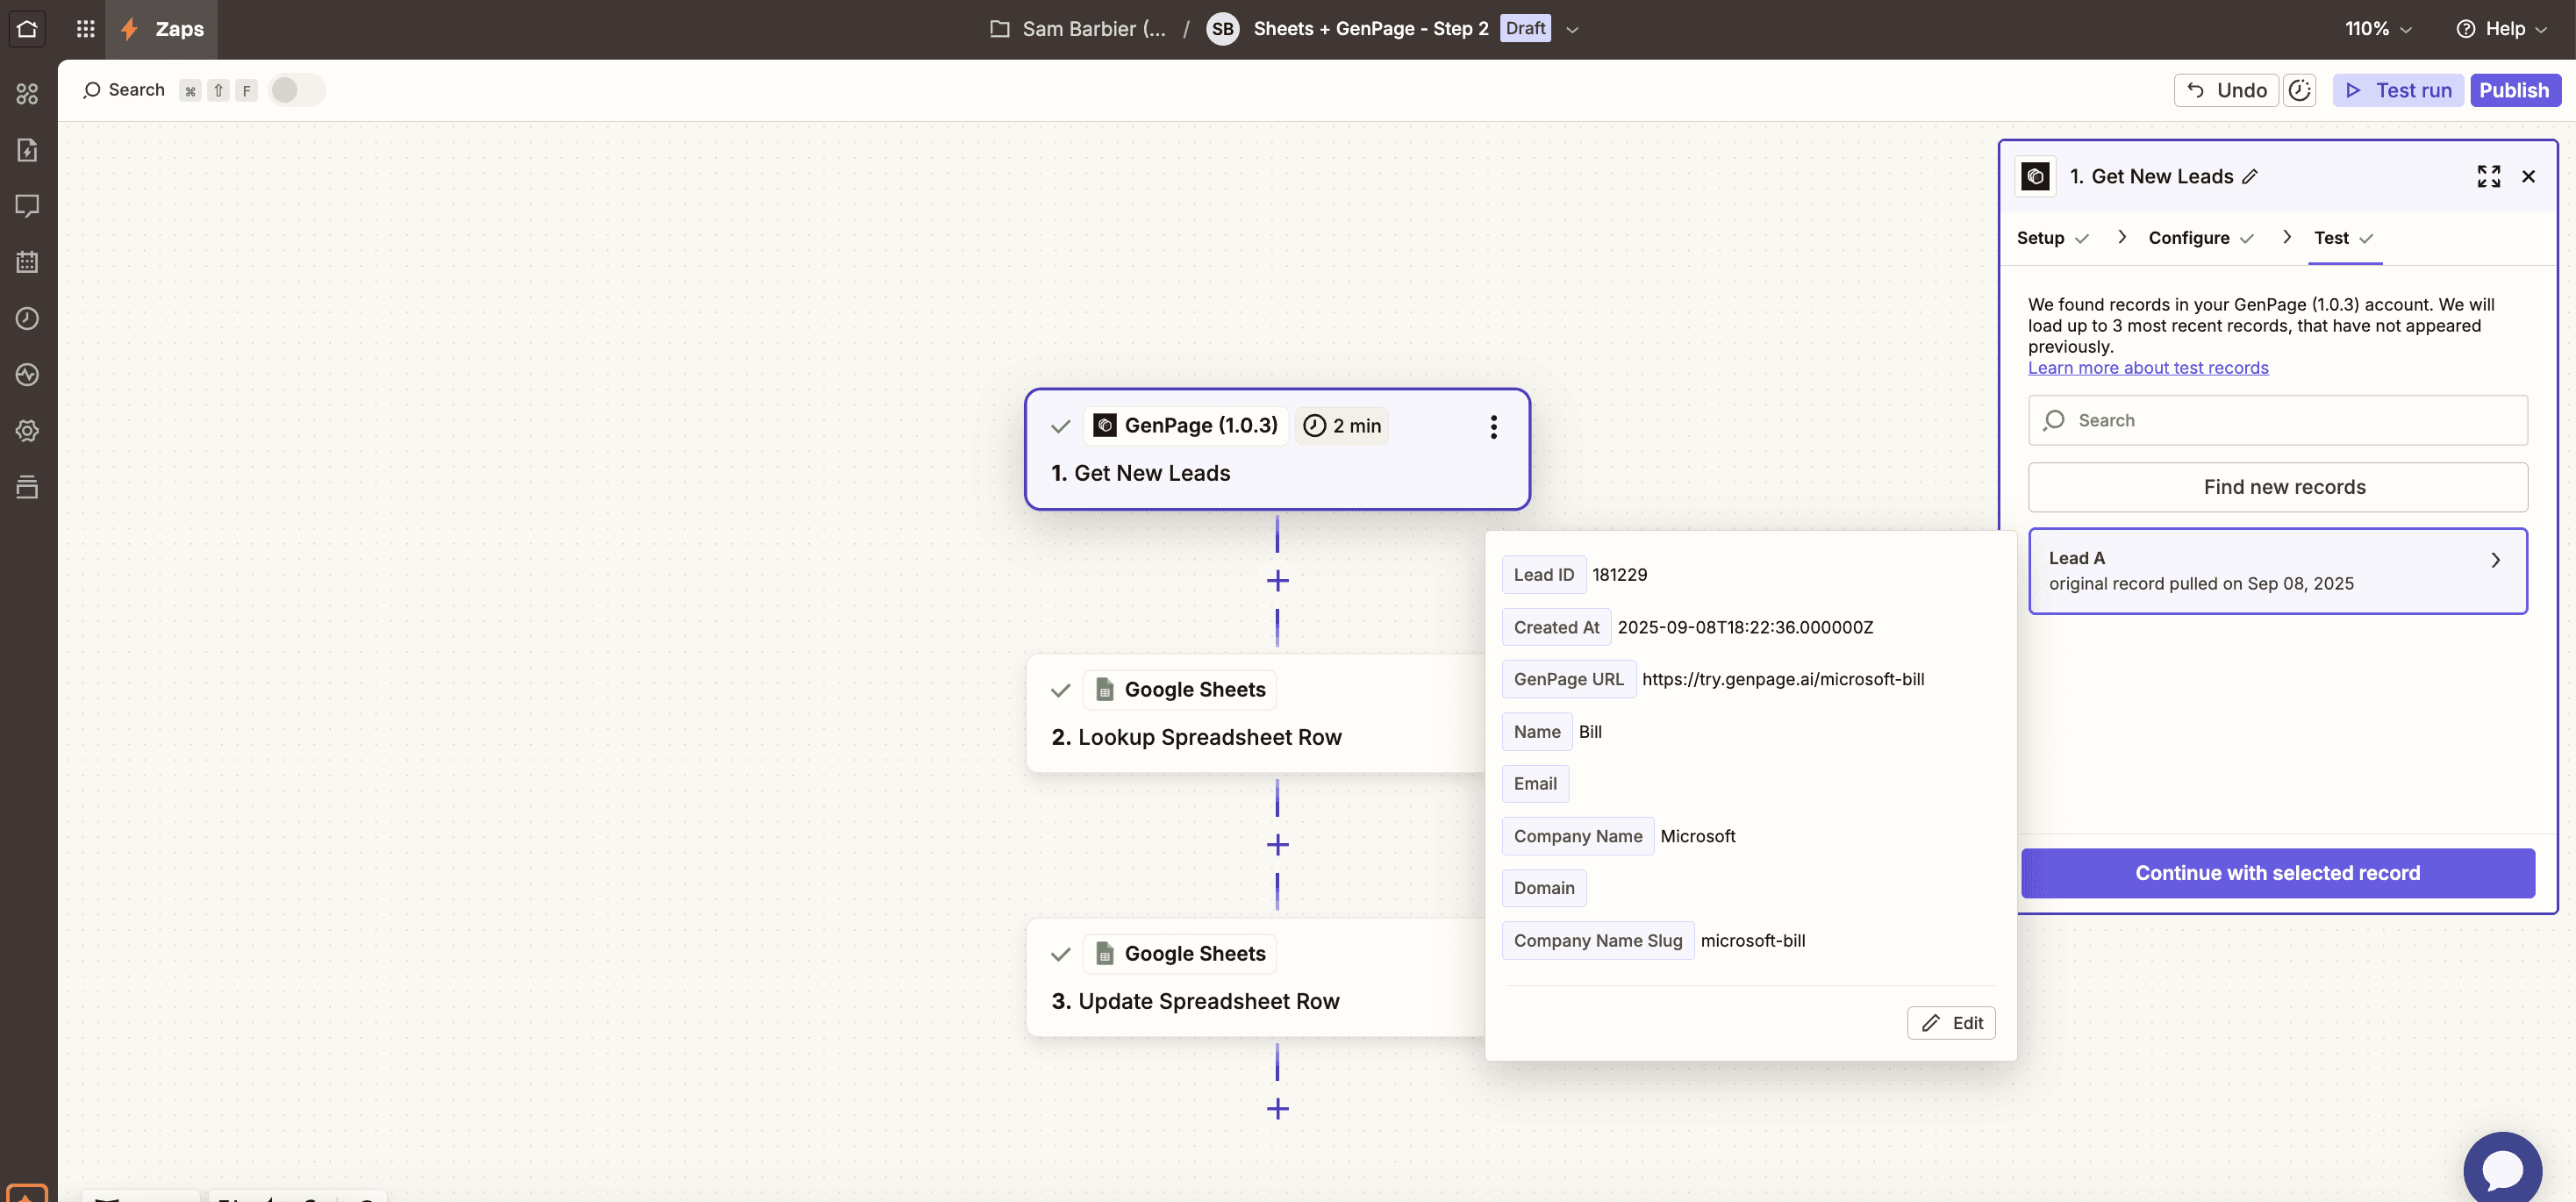Open Learn more about test records link
The image size is (2576, 1202).
[x=2147, y=368]
